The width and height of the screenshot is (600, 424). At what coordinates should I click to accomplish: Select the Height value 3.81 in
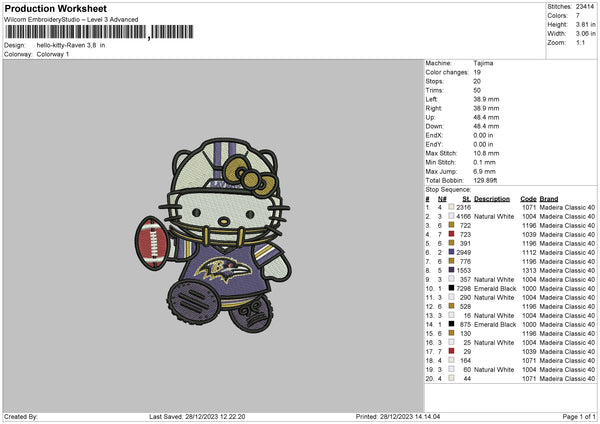pos(585,24)
